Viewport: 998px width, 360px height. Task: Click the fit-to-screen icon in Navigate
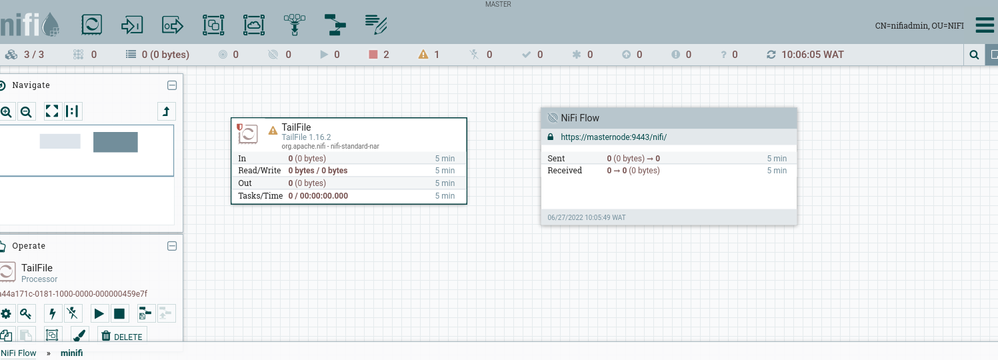coord(52,112)
